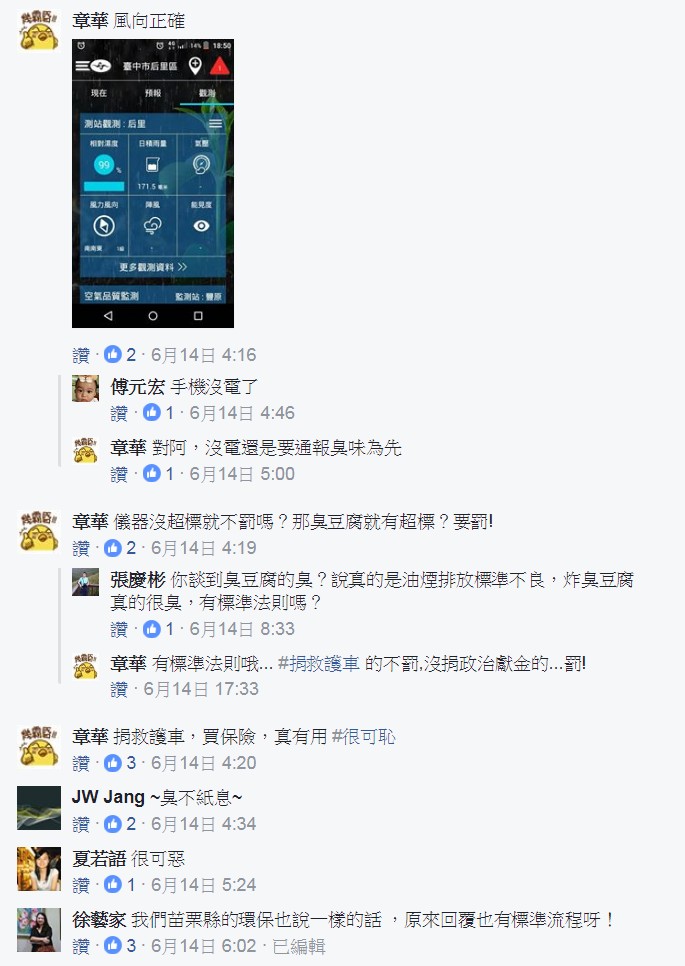Click like reaction icon on 手機沒電了 reply

(x=151, y=412)
